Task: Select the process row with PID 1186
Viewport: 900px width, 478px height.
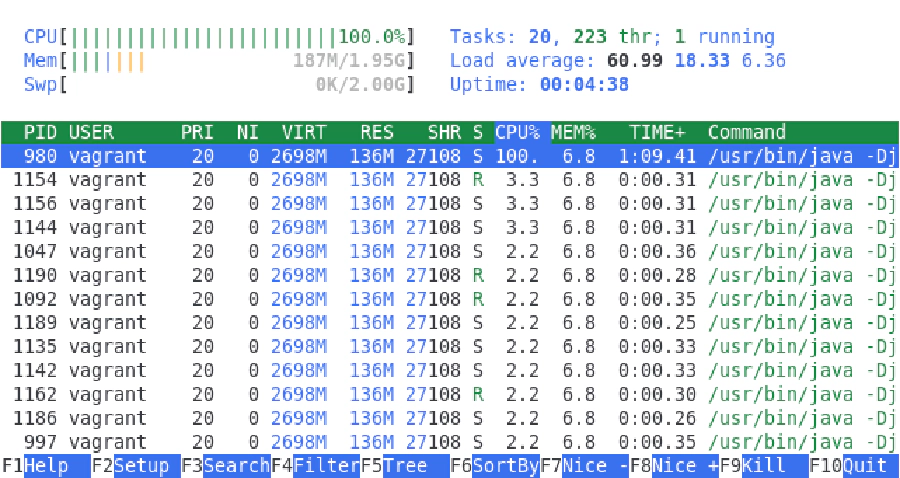Action: 450,418
